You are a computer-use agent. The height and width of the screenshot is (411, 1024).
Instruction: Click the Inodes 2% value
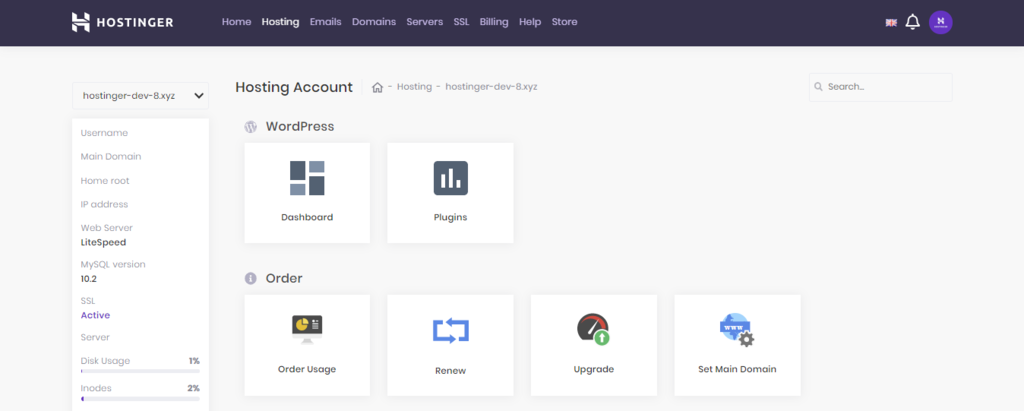coord(193,388)
